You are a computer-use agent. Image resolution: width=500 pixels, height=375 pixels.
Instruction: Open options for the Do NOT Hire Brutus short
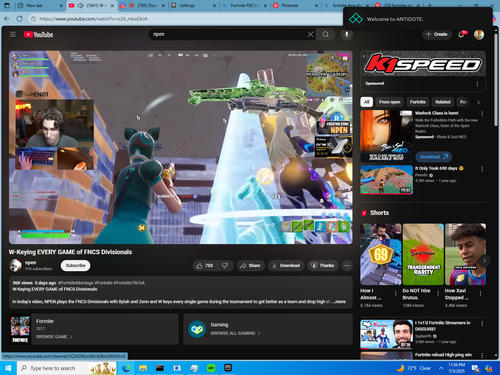[x=438, y=293]
